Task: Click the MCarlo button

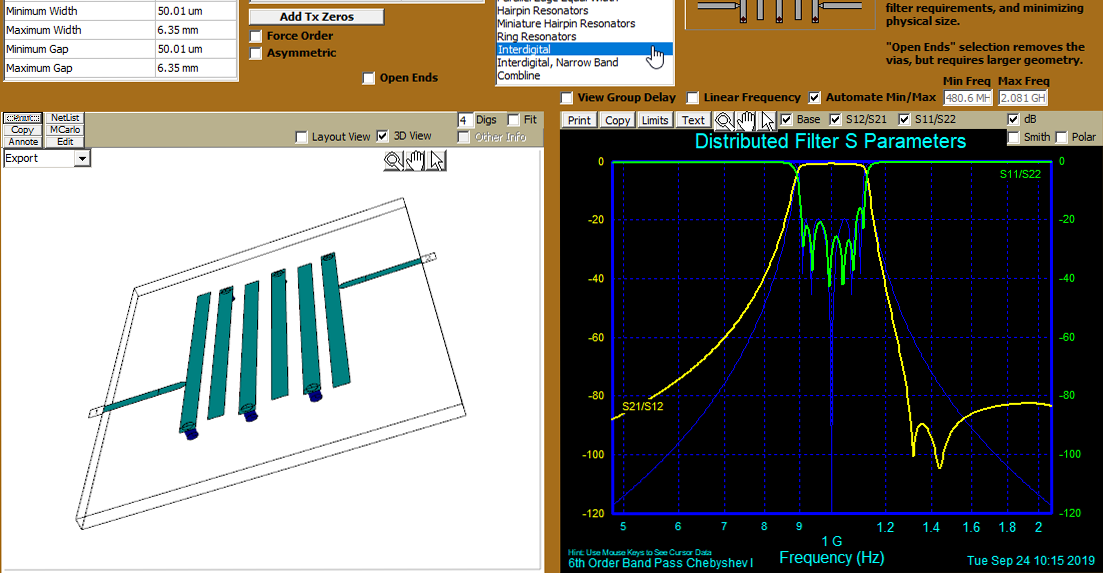Action: (x=66, y=130)
